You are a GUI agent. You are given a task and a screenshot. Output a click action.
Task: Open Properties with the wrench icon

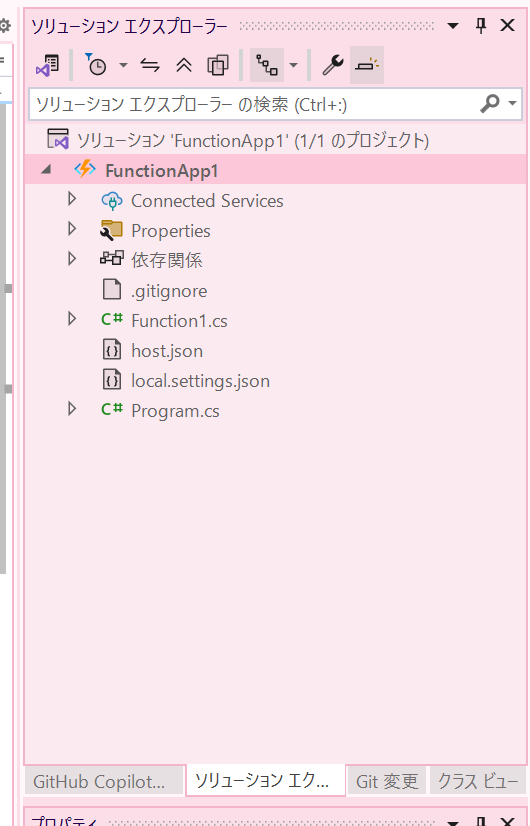click(x=332, y=65)
